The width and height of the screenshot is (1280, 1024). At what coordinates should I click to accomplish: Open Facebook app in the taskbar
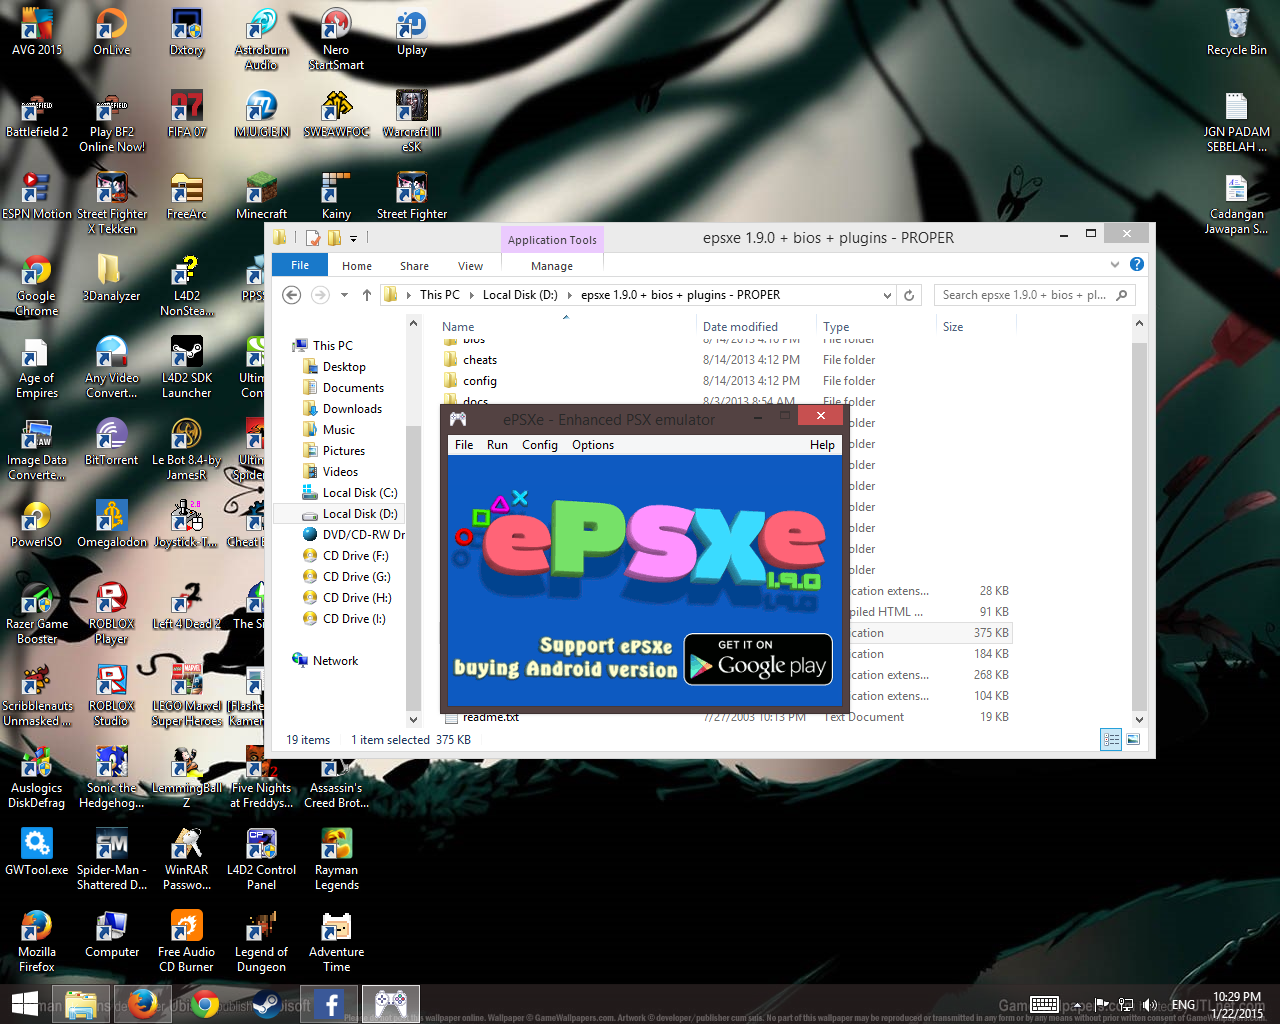click(x=329, y=1004)
